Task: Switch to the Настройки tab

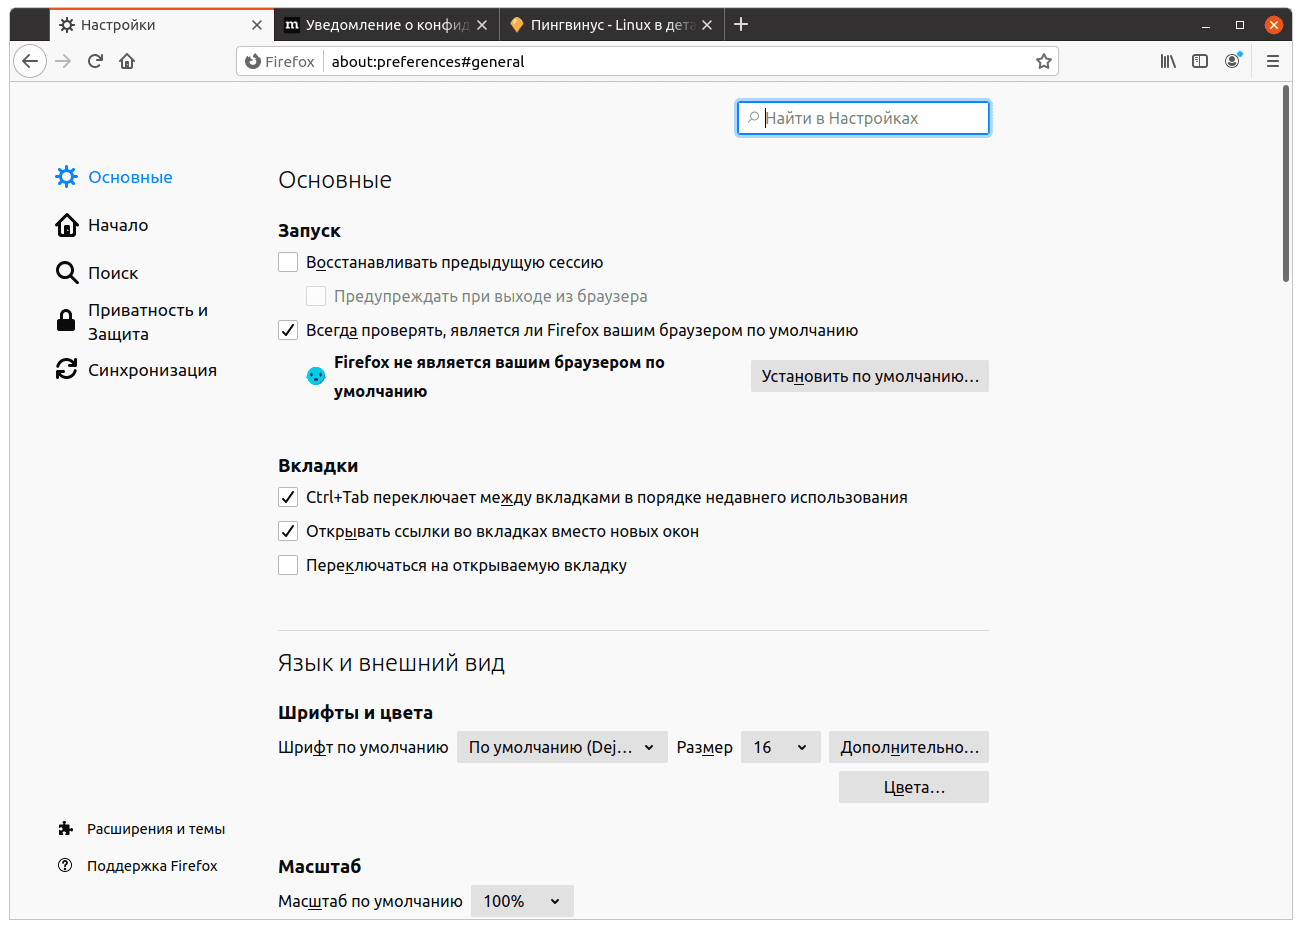Action: click(x=160, y=25)
